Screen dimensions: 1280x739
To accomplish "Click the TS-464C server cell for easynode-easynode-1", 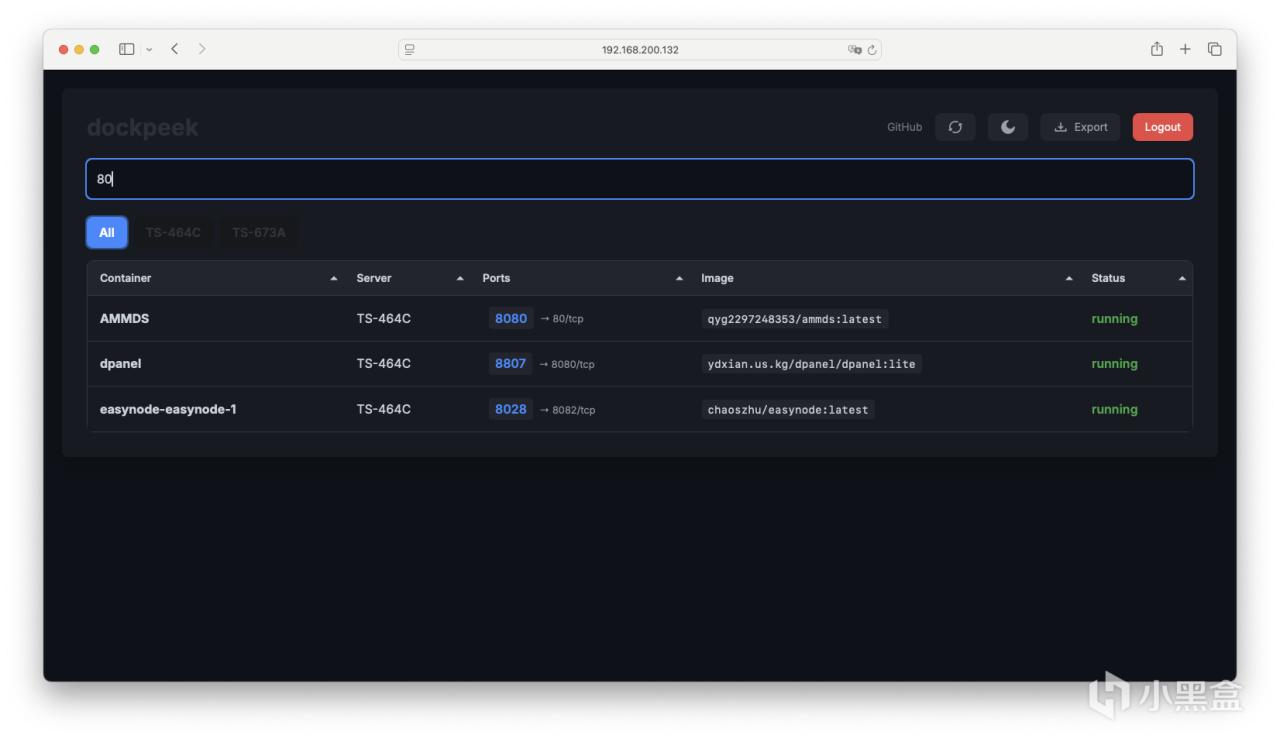I will tap(384, 409).
